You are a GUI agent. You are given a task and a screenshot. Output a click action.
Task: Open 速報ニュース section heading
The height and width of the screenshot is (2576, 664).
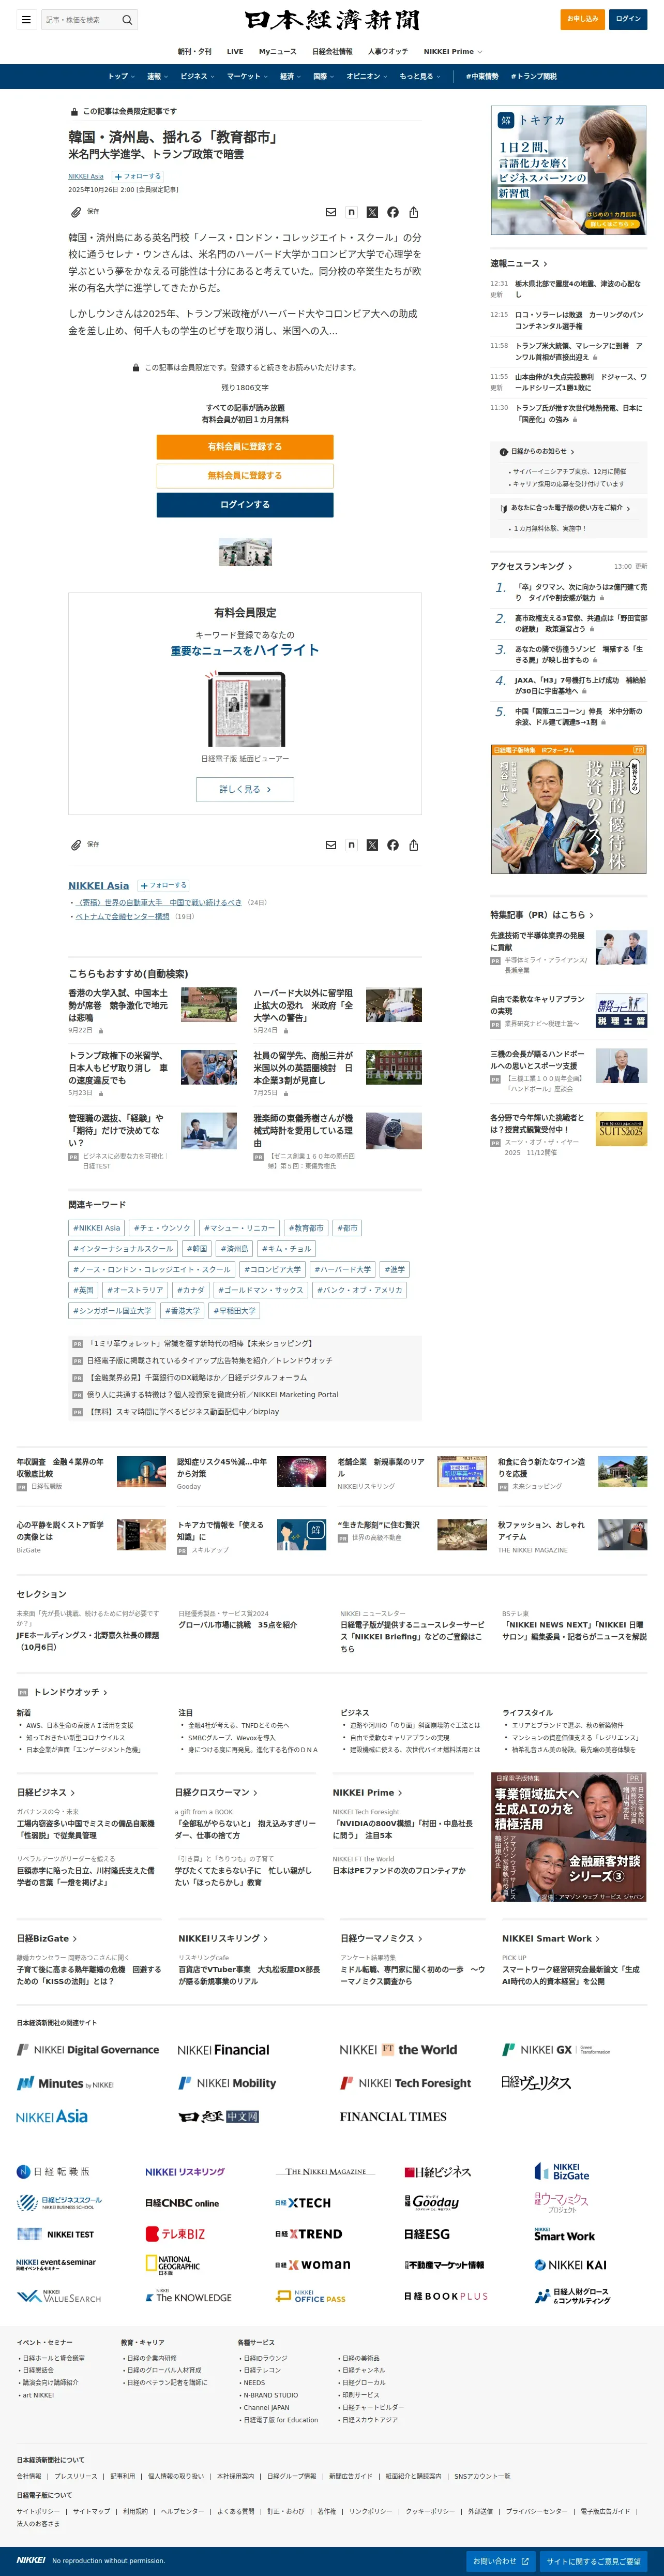[519, 264]
